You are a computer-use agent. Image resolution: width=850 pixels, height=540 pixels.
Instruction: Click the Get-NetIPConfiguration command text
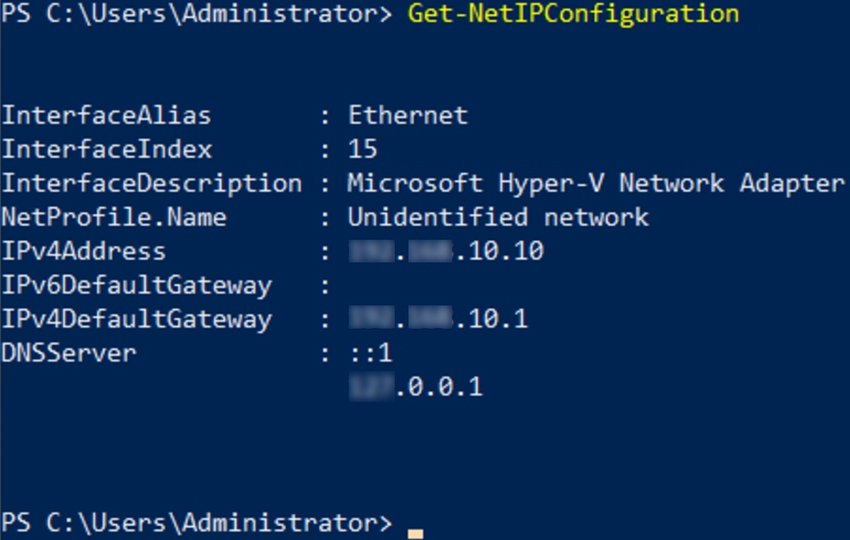coord(573,14)
